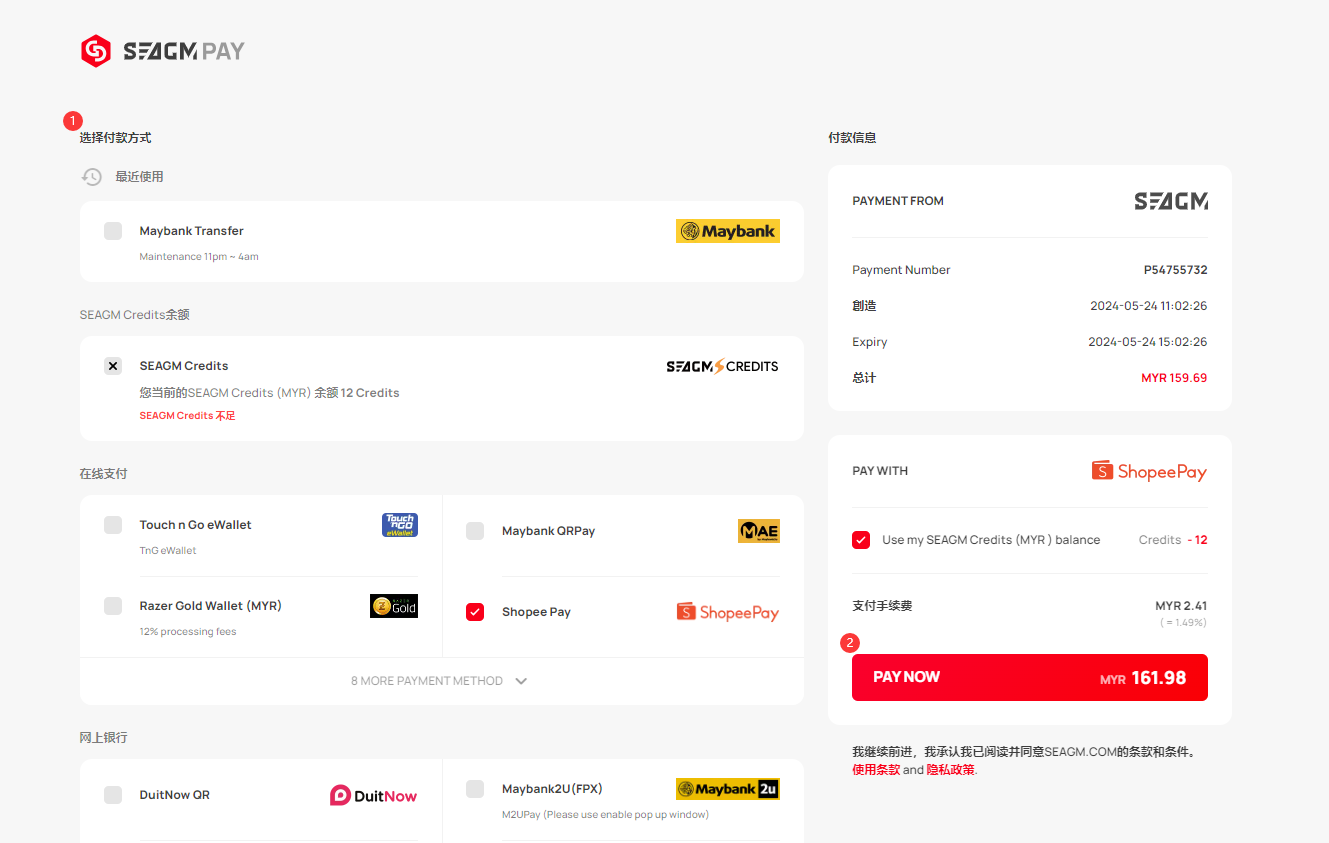Click the SEAGM Pay logo
Screen dimensions: 1329x843
(x=162, y=51)
